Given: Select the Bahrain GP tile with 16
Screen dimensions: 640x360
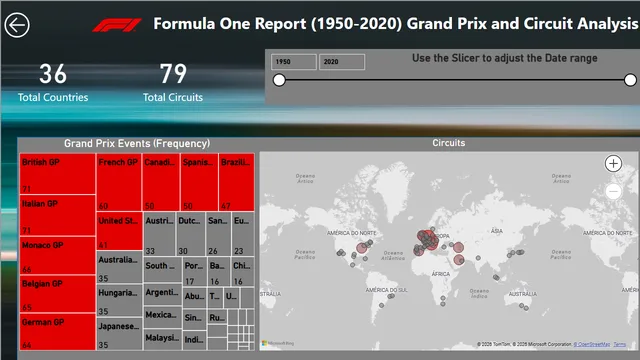Looking at the screenshot, I should [219, 271].
